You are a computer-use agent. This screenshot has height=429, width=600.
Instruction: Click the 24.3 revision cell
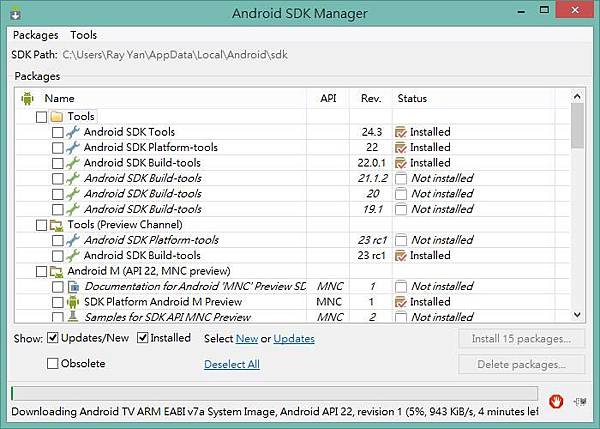[372, 132]
